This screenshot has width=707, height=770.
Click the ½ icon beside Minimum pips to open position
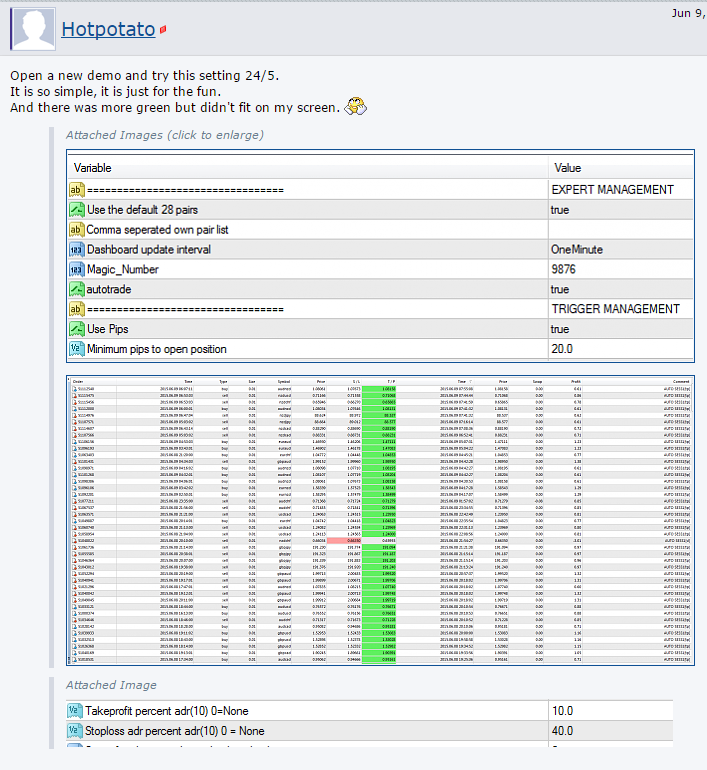point(77,349)
